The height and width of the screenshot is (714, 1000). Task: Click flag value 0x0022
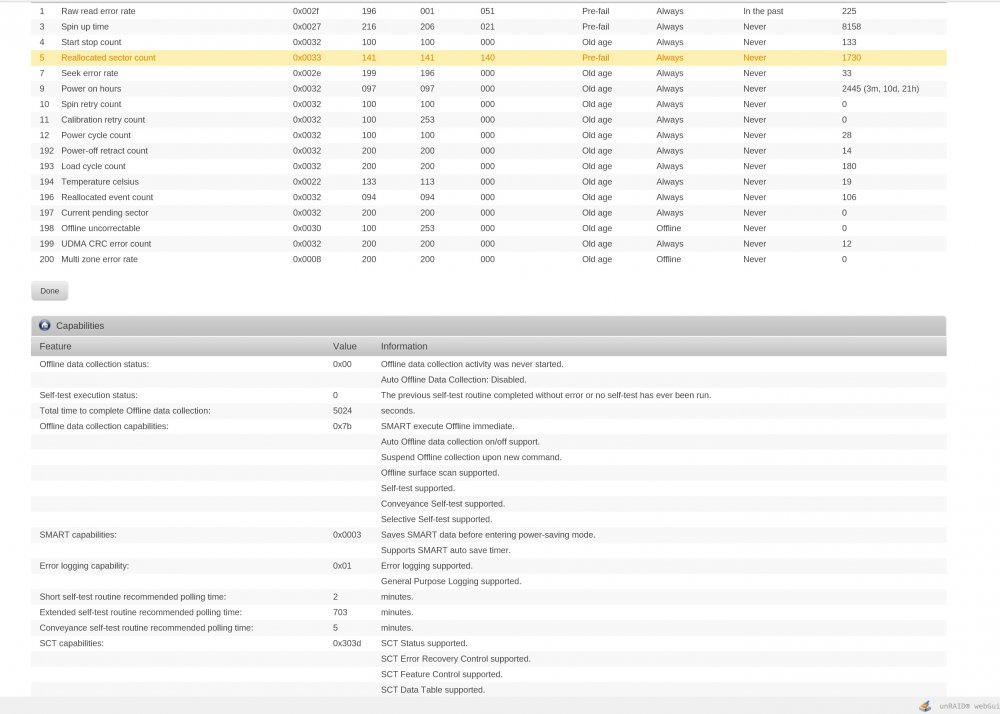[x=307, y=182]
